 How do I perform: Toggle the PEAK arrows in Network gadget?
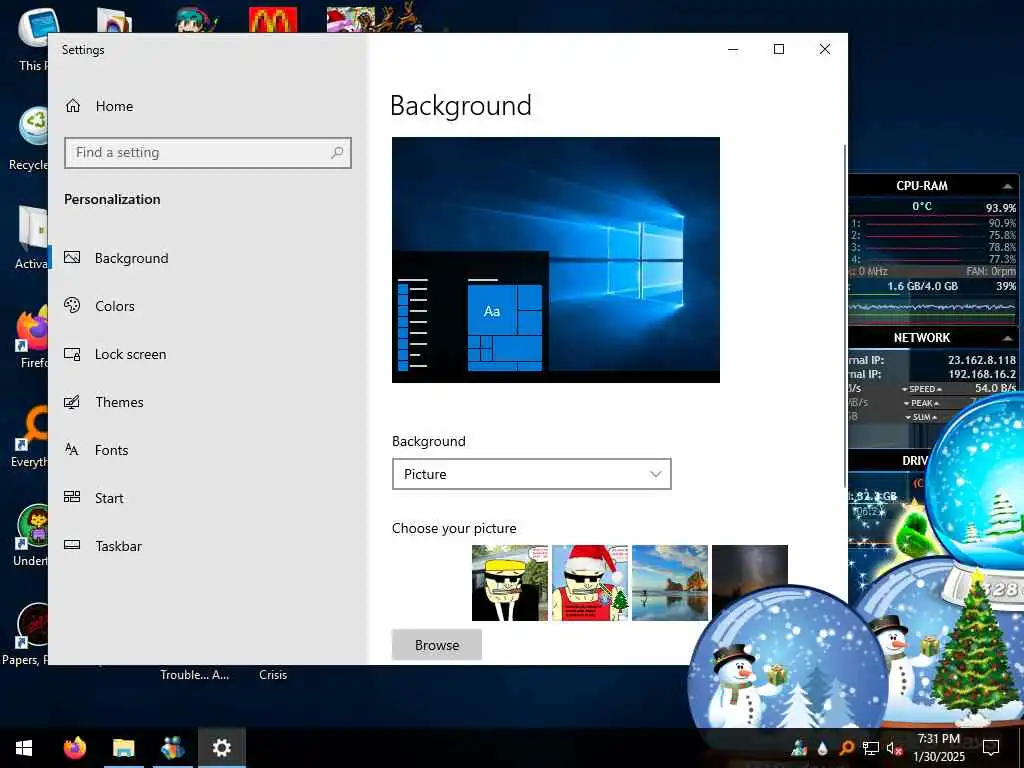922,403
